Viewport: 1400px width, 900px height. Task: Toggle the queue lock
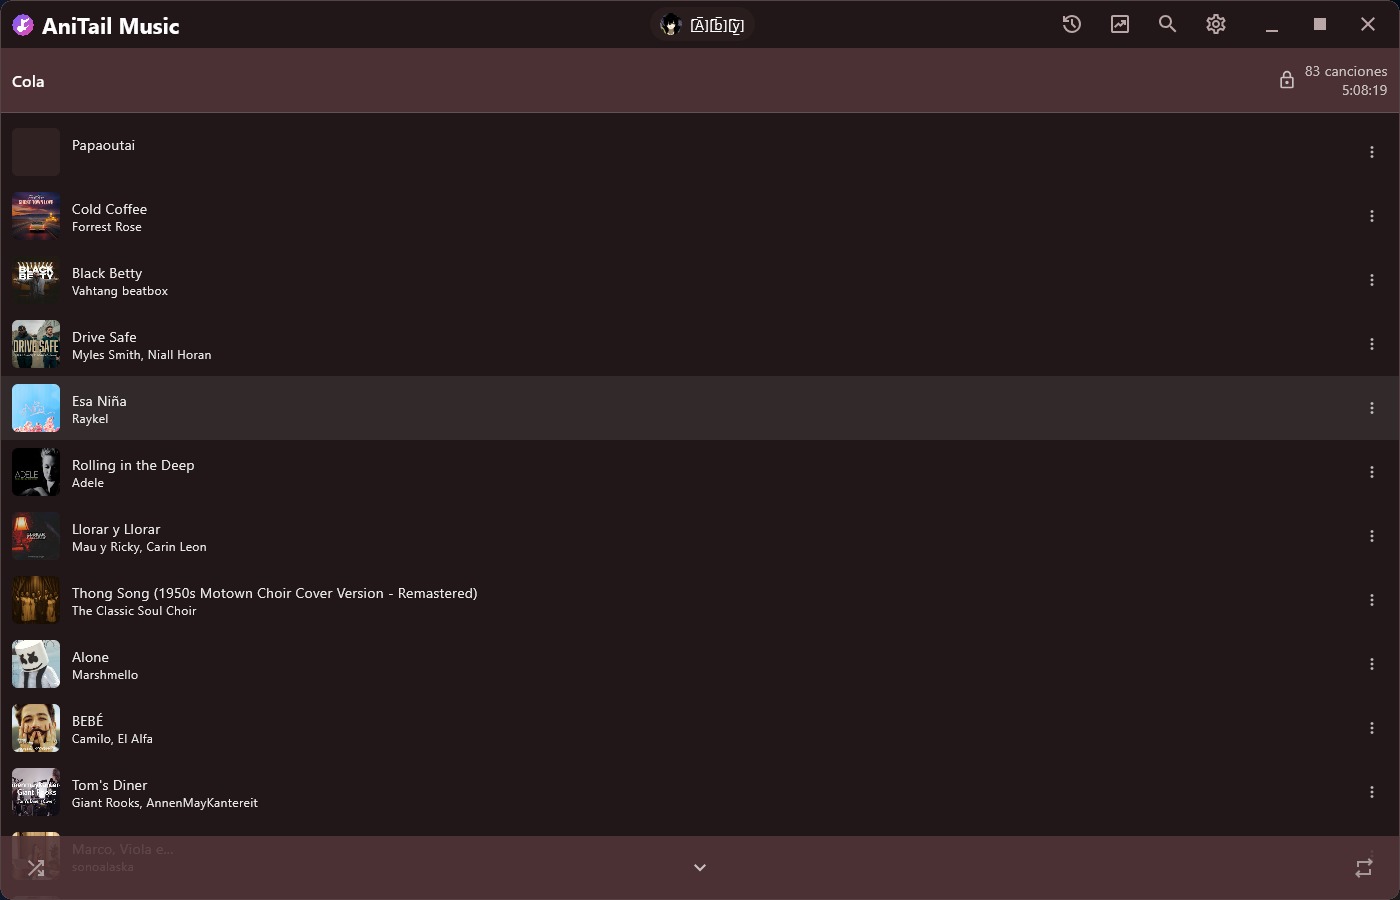point(1287,79)
